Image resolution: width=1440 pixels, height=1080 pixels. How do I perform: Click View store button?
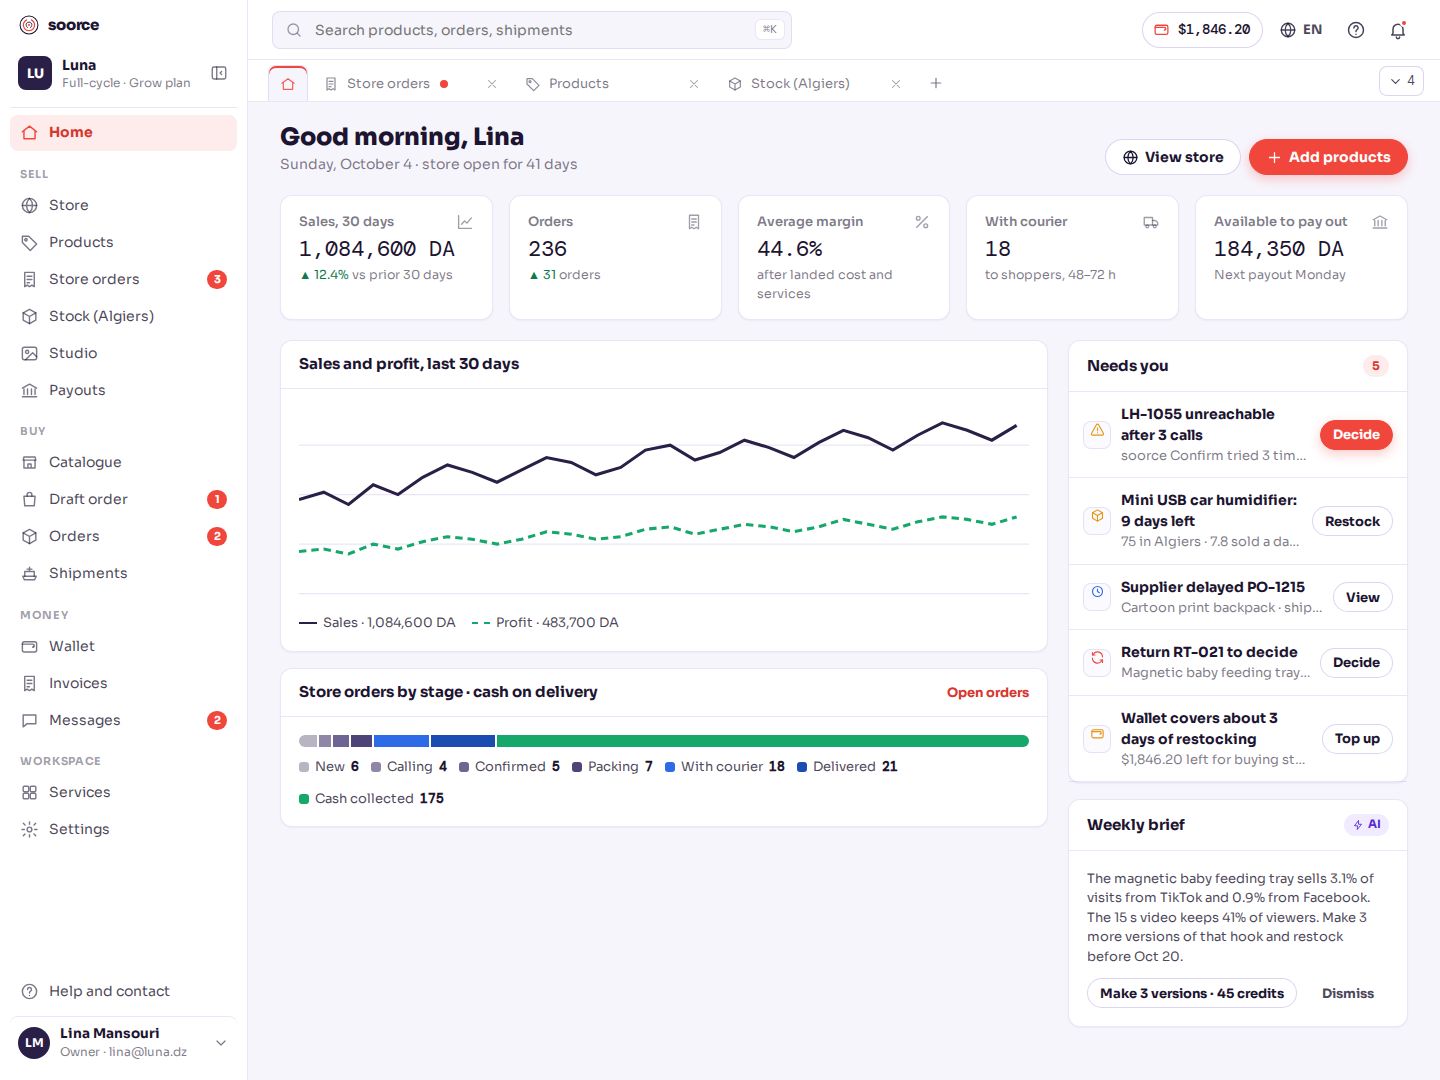[x=1173, y=157]
